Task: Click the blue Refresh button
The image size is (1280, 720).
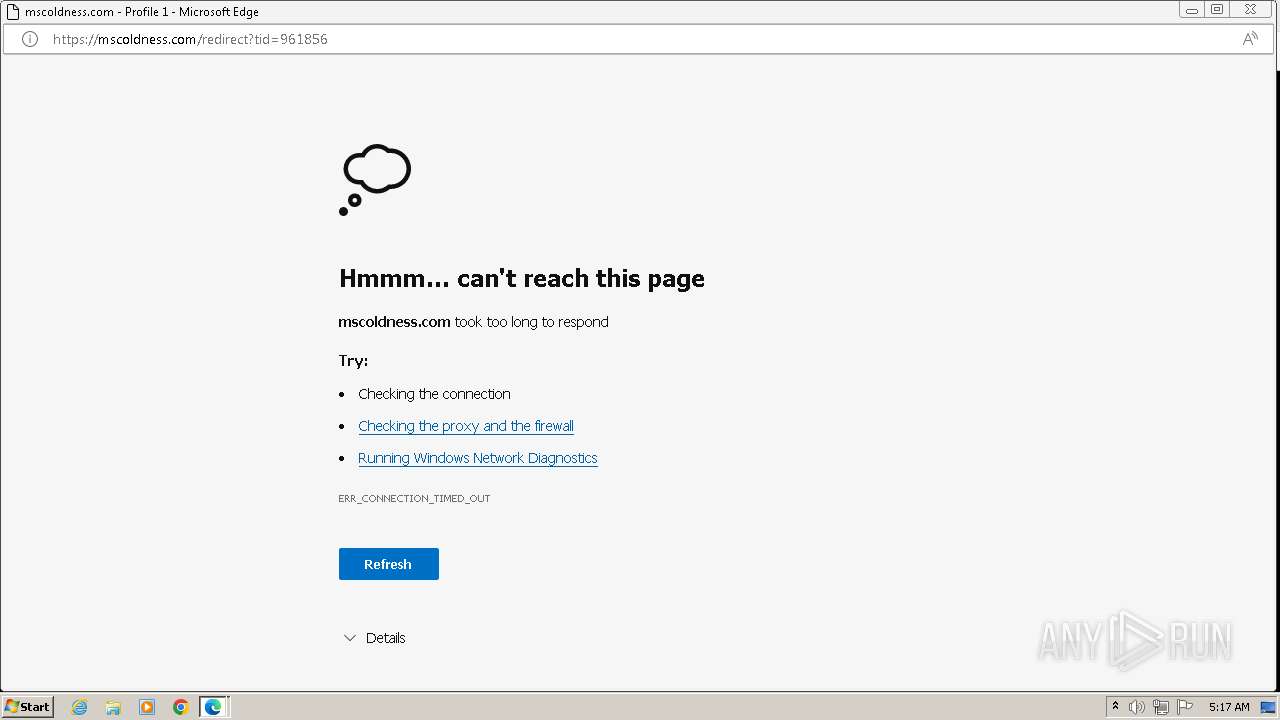Action: pos(388,564)
